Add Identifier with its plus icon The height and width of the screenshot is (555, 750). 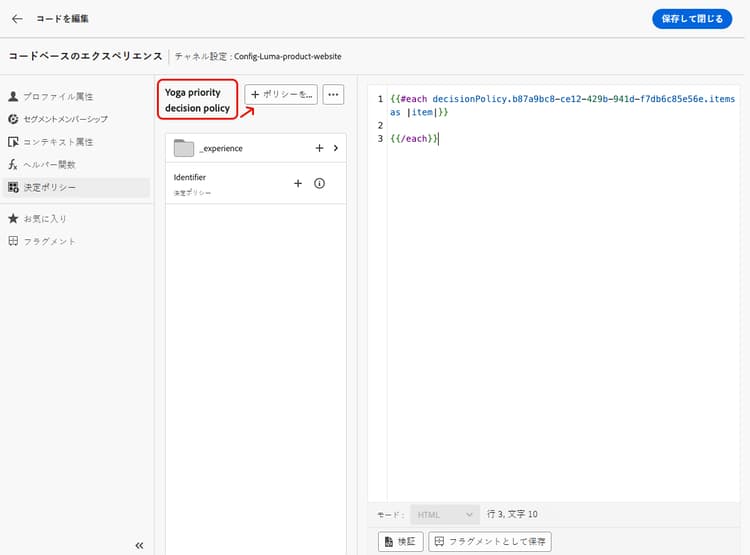[298, 183]
